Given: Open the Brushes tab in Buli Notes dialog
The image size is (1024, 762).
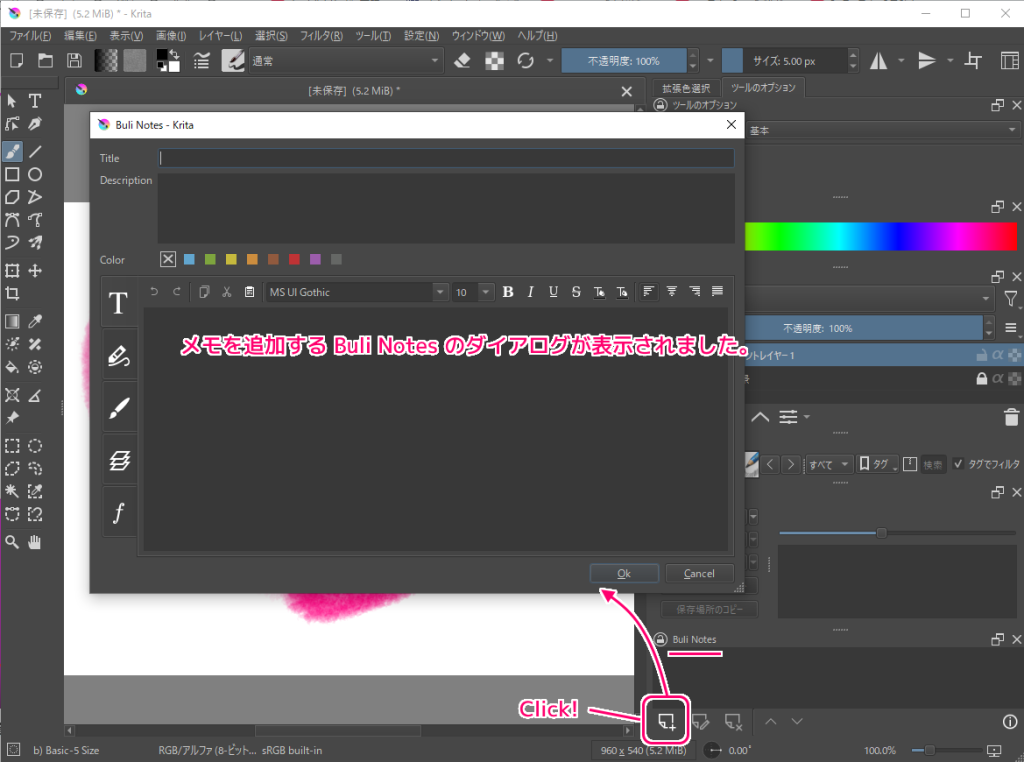Looking at the screenshot, I should click(119, 408).
